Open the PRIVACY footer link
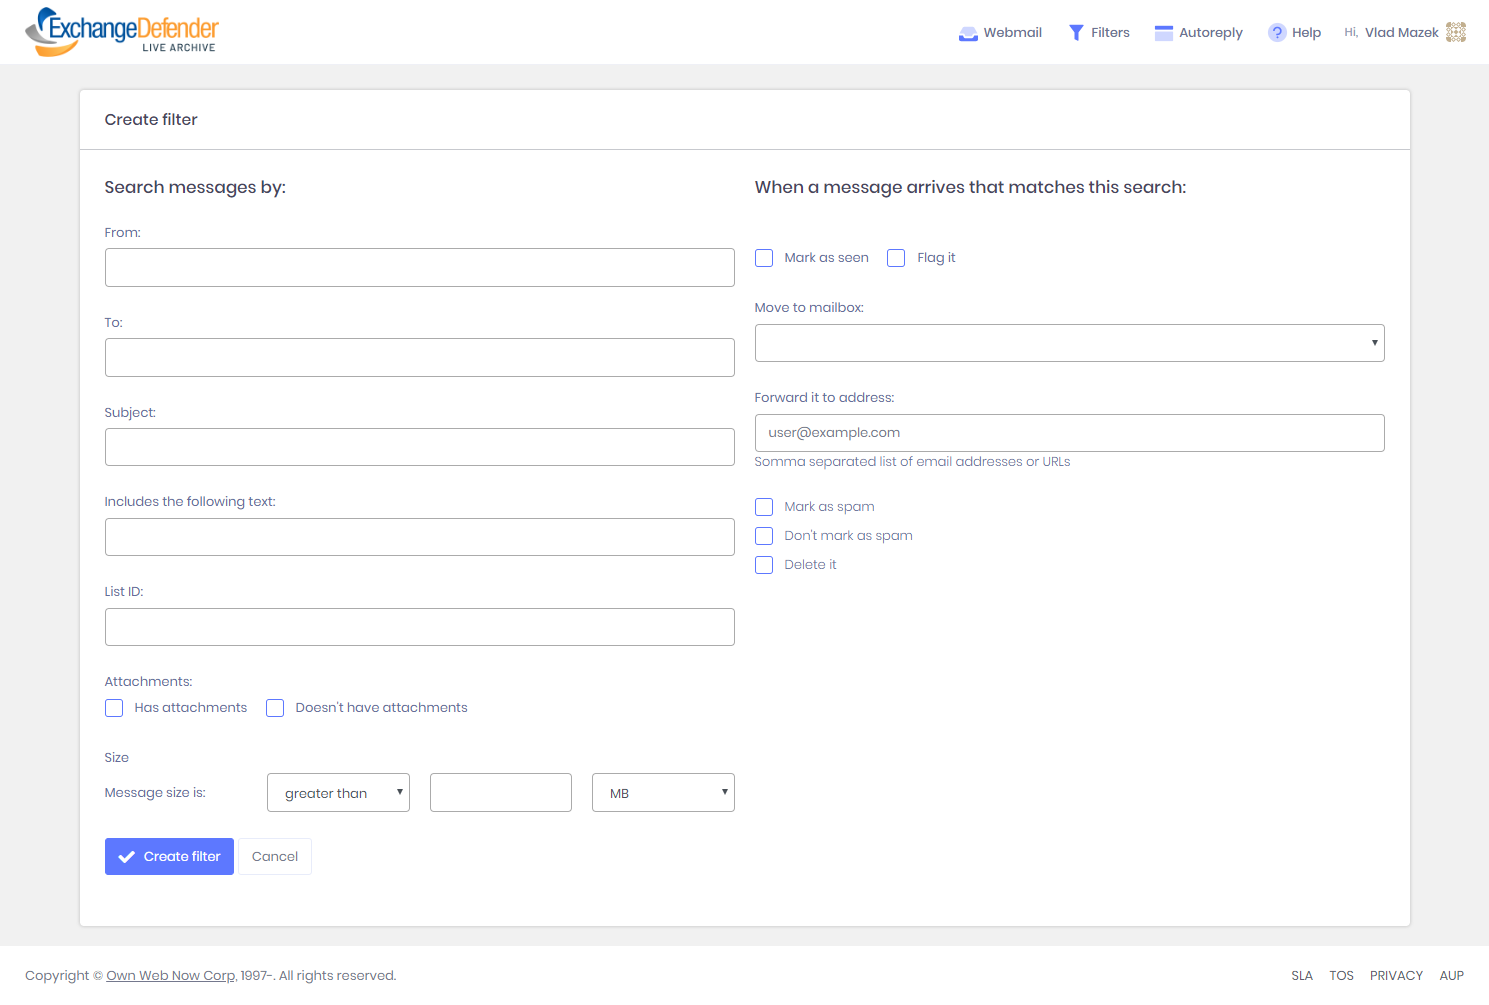 pyautogui.click(x=1396, y=976)
